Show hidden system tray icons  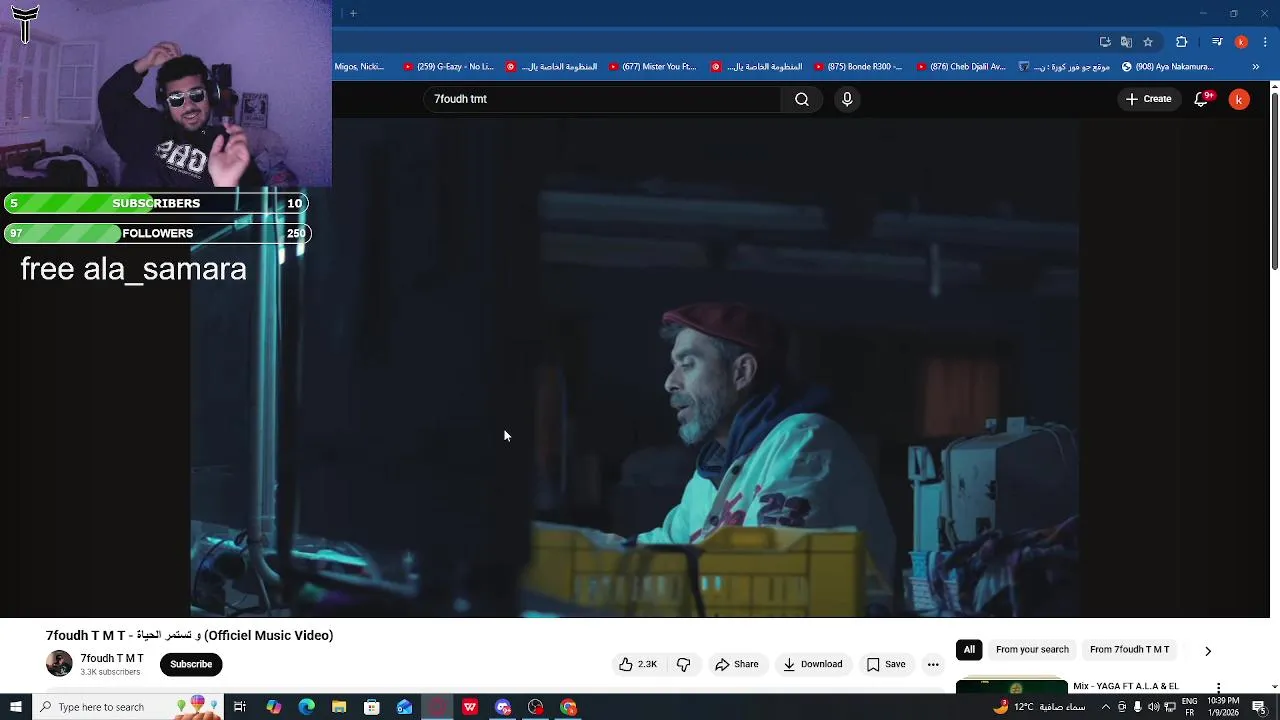pos(1106,707)
